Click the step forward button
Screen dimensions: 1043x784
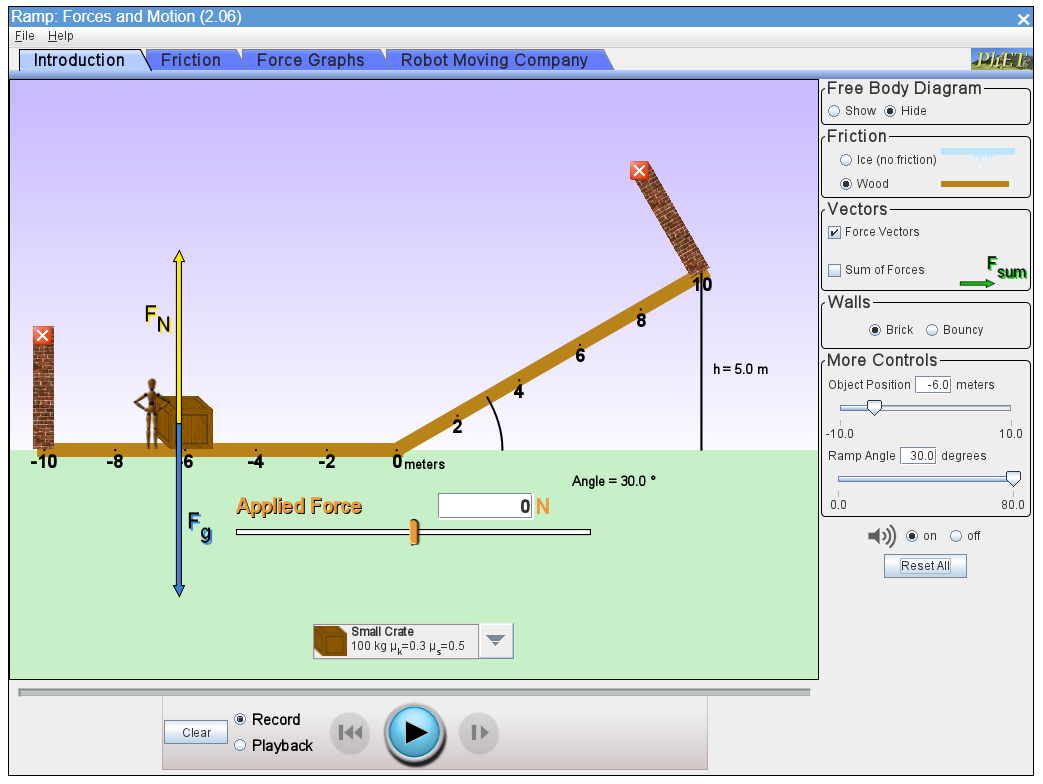[479, 733]
